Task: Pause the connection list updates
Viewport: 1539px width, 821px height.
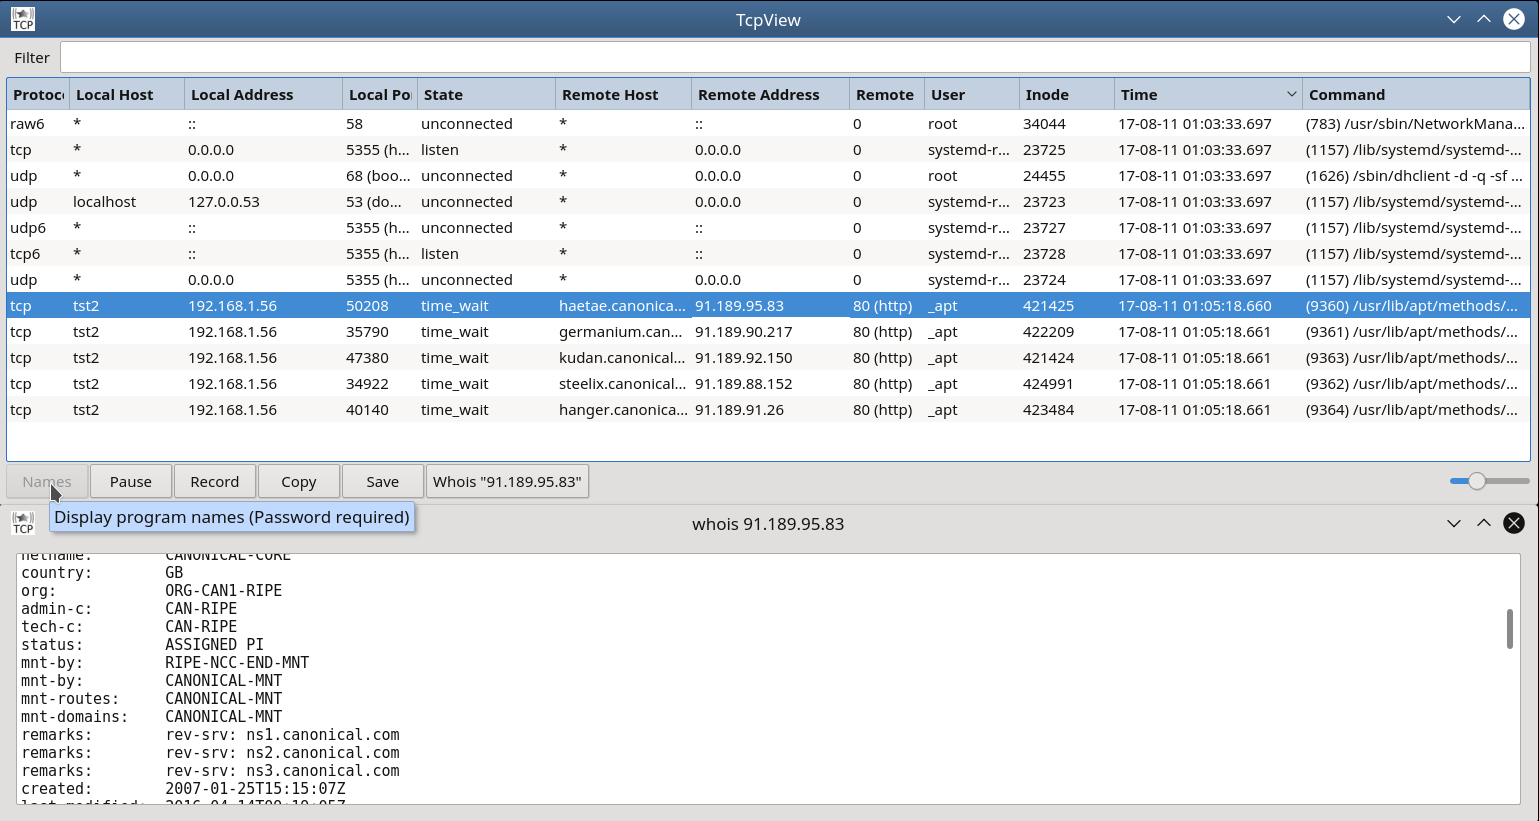Action: [131, 481]
